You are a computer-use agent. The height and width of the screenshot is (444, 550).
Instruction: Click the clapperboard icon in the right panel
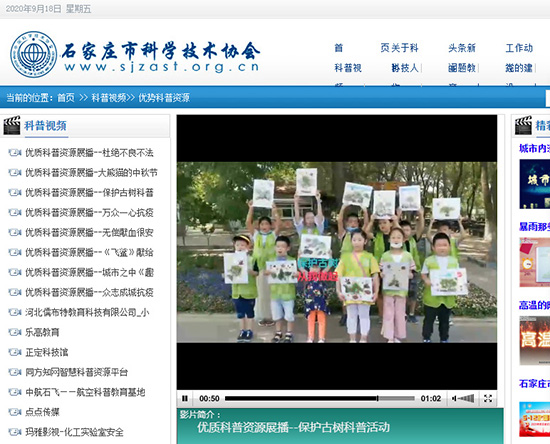523,126
